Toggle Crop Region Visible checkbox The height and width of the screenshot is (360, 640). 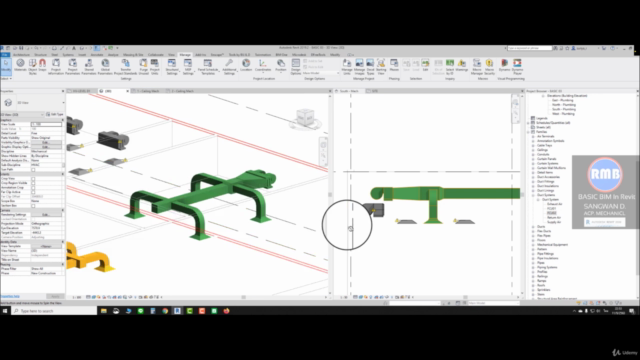[x=33, y=183]
